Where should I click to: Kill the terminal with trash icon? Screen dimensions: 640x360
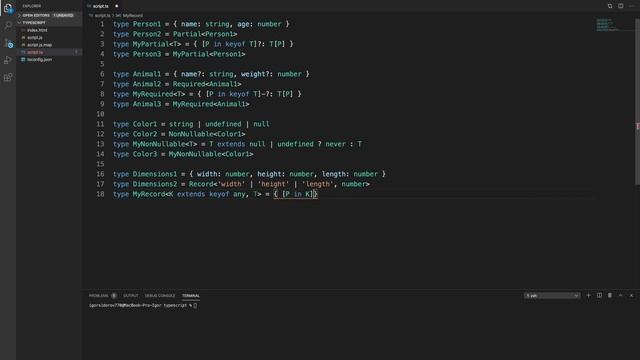tap(610, 296)
